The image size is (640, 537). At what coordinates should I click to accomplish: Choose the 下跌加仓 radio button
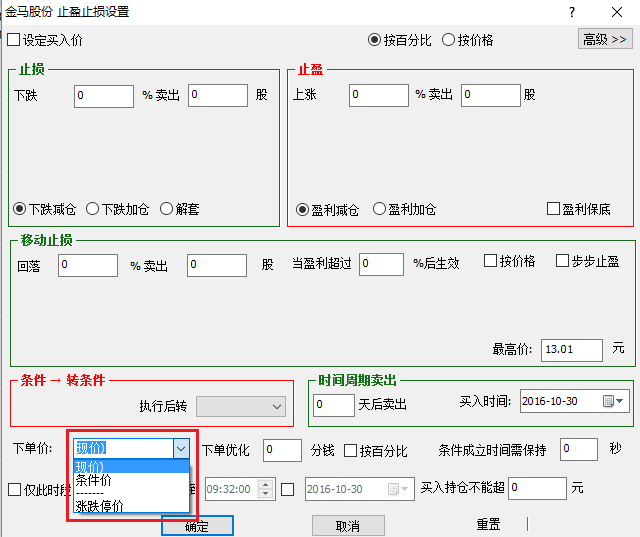click(x=93, y=209)
